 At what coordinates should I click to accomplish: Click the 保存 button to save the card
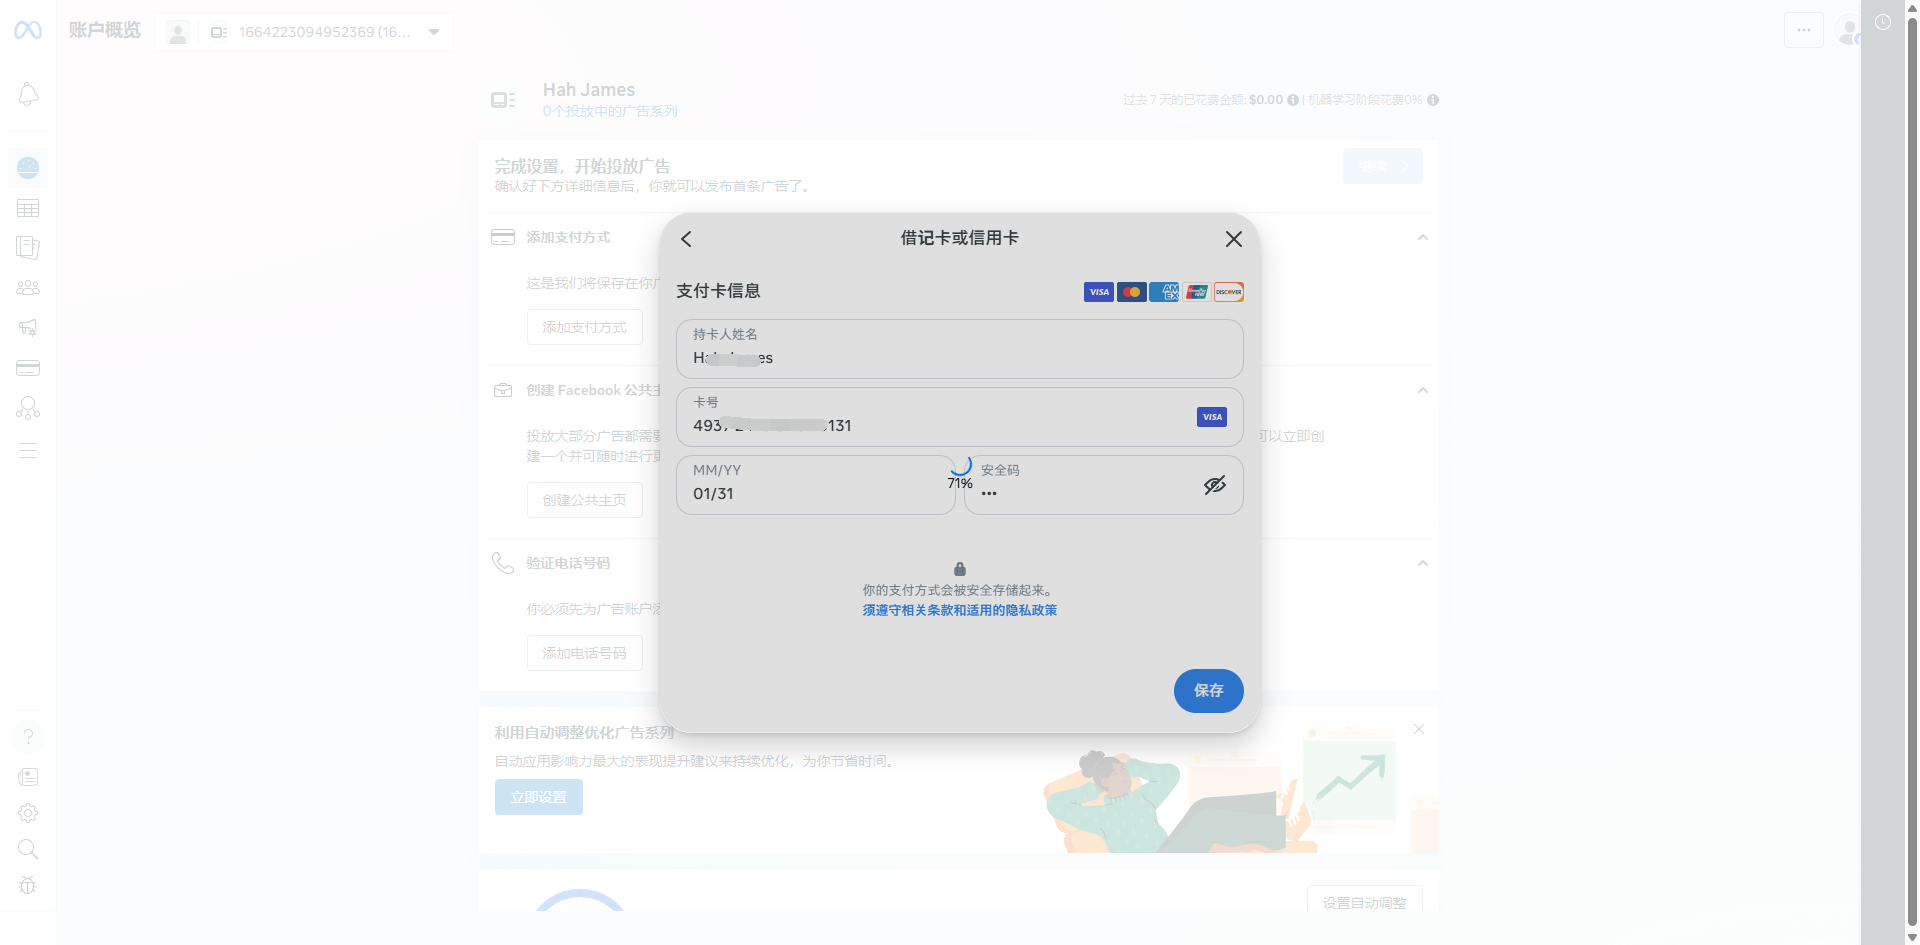pyautogui.click(x=1208, y=691)
